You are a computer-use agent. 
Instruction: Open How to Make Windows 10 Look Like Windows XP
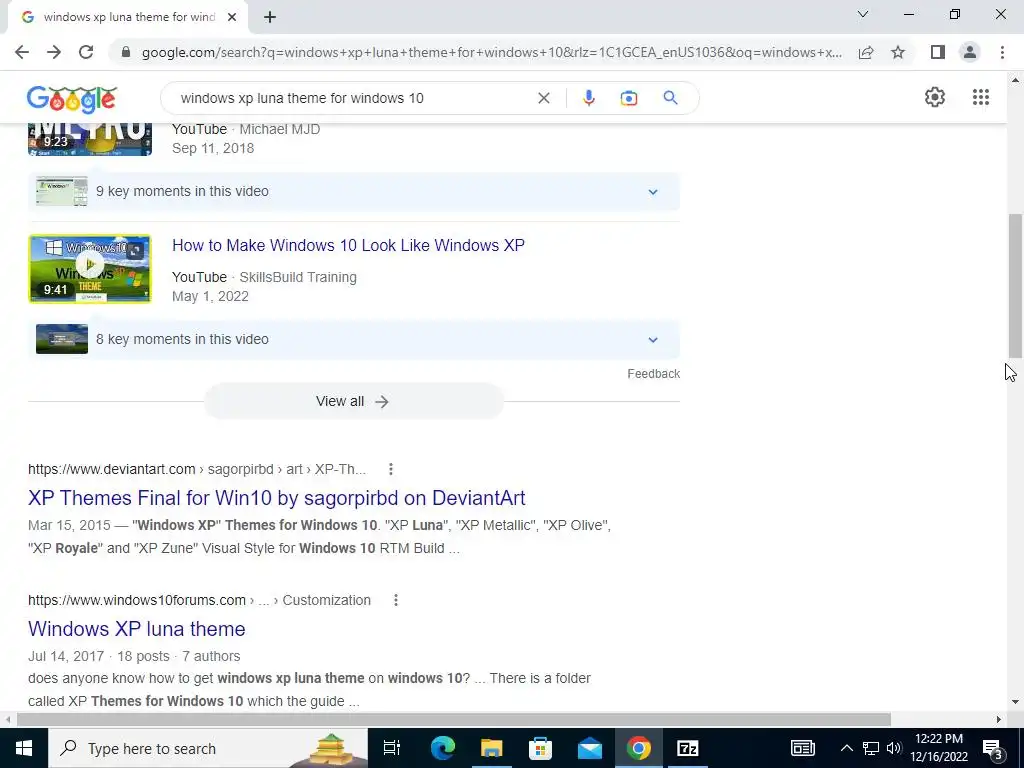coord(348,246)
